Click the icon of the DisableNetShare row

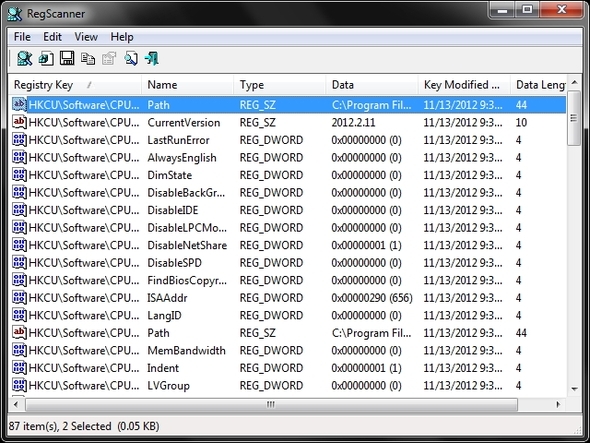(19, 245)
